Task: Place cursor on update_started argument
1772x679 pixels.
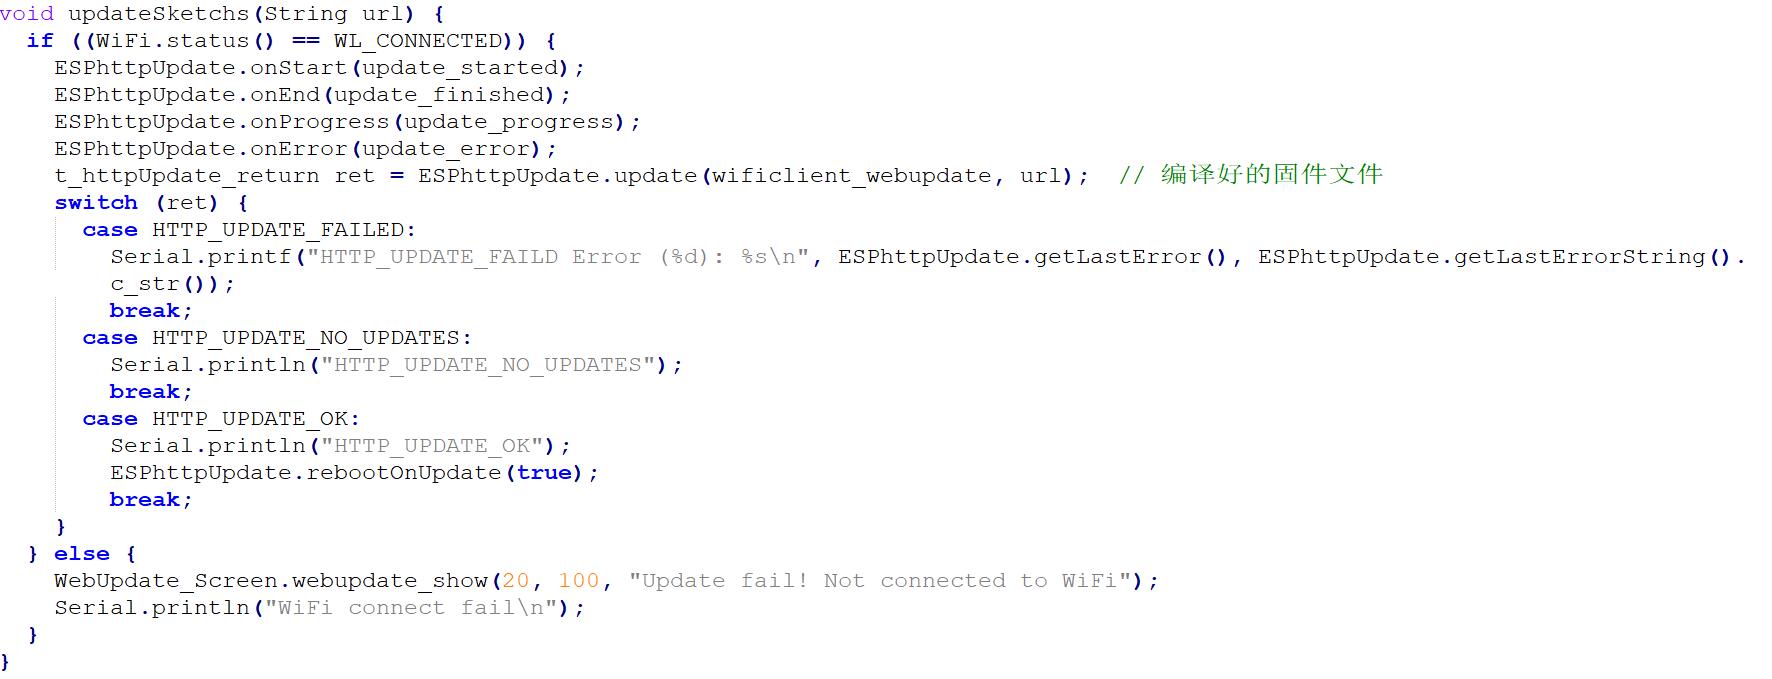Action: point(459,68)
